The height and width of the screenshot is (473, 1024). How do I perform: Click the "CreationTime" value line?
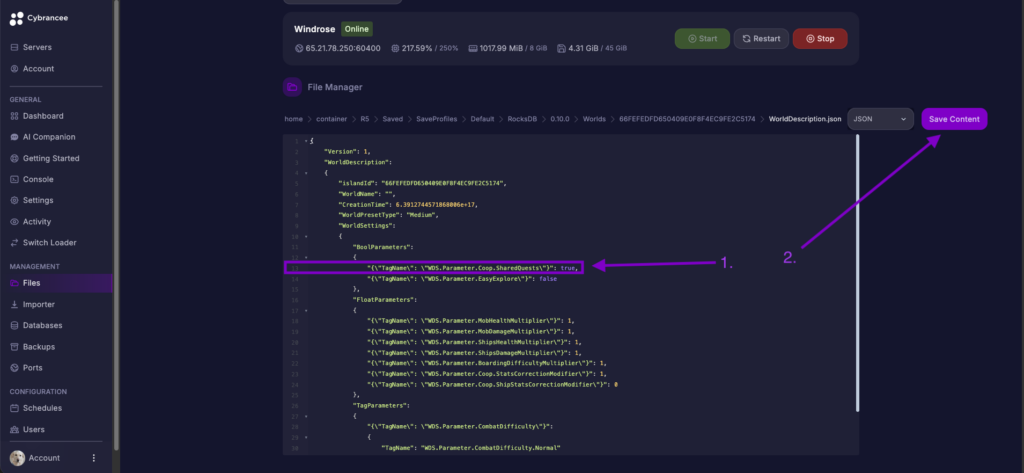408,204
